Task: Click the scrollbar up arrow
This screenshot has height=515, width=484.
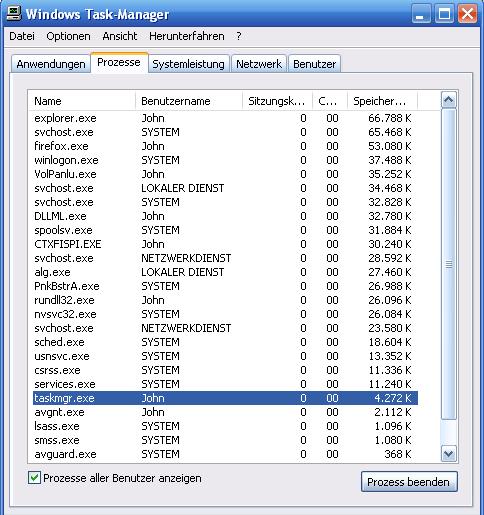Action: click(x=449, y=100)
